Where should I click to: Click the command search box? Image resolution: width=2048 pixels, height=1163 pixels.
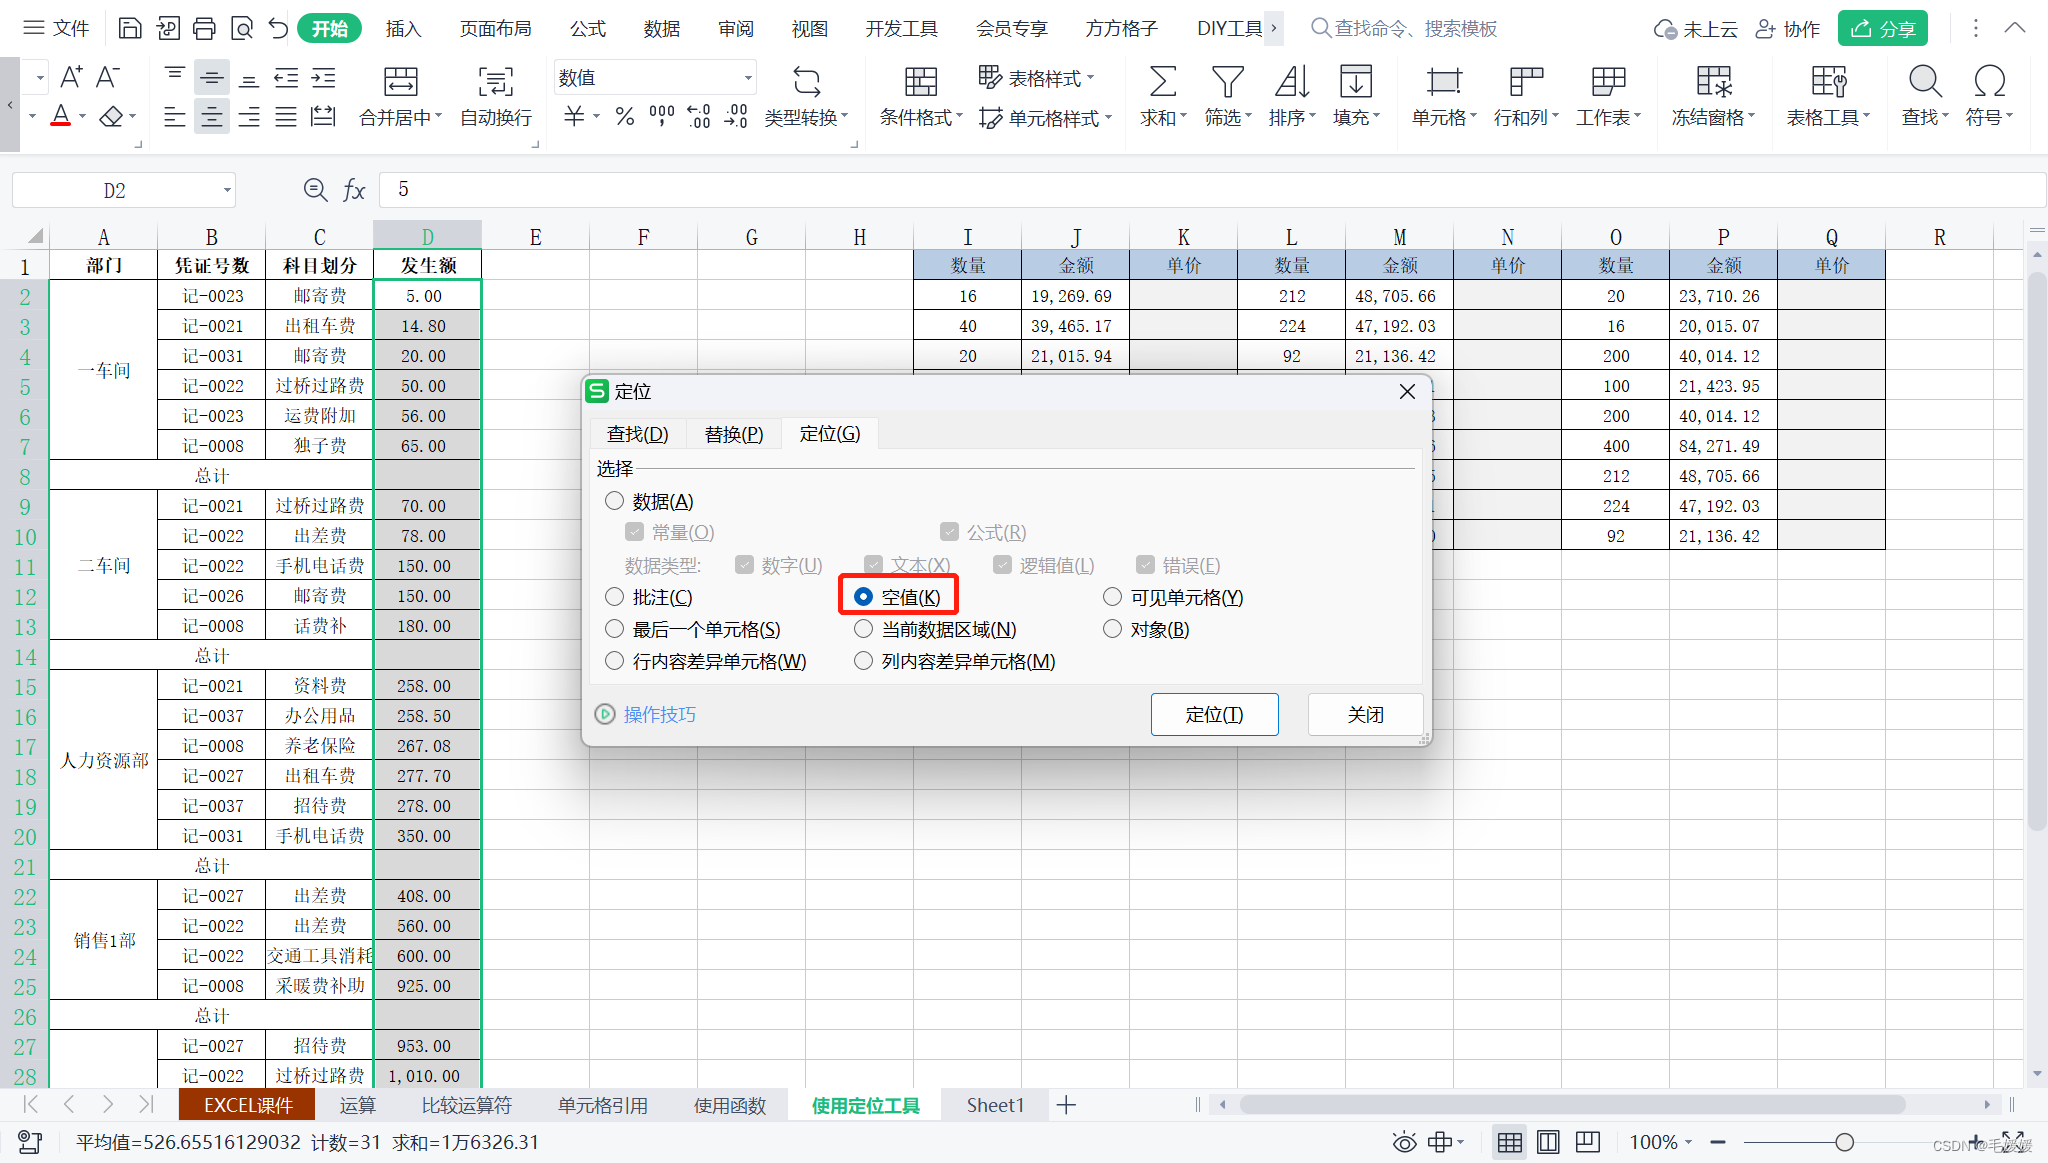[1405, 28]
